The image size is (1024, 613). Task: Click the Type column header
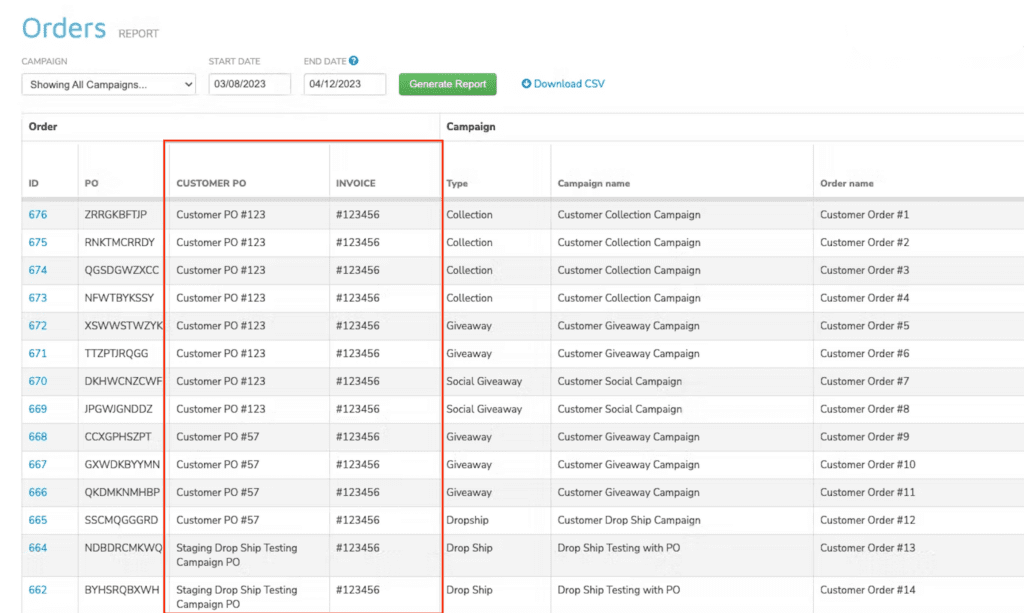pos(457,184)
